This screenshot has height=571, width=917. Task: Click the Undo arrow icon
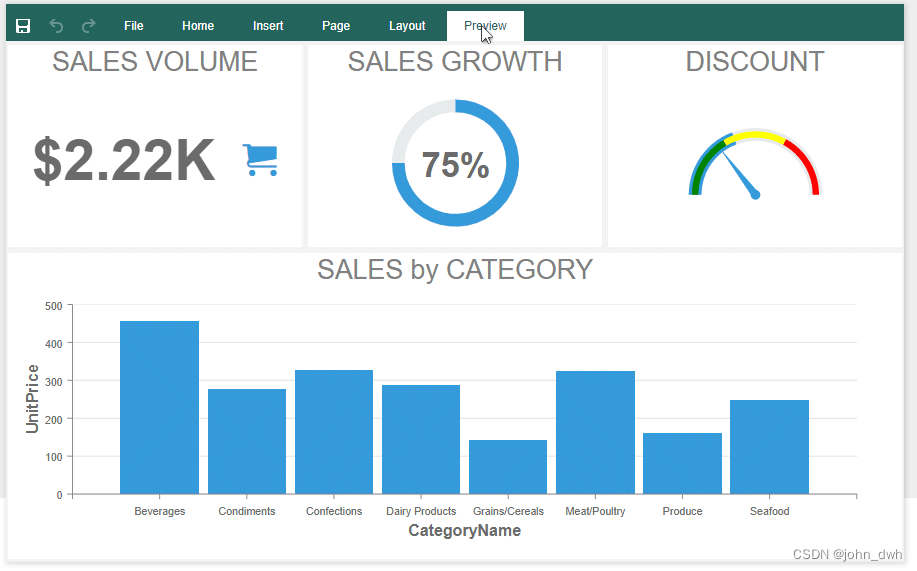click(x=56, y=26)
